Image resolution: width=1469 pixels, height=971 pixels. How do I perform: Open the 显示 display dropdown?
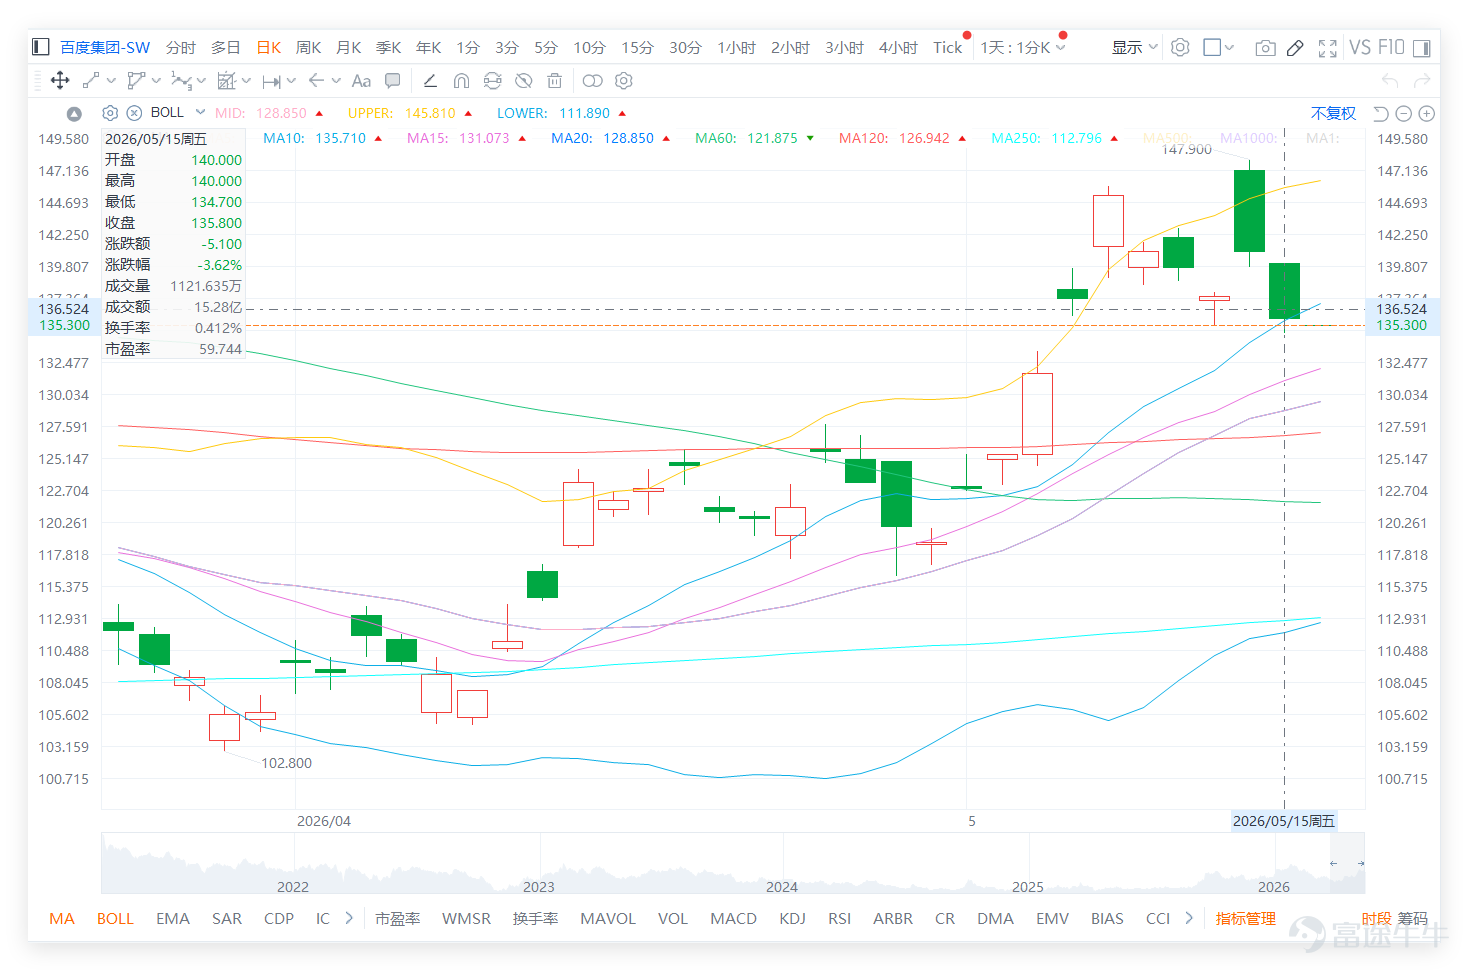click(1135, 47)
